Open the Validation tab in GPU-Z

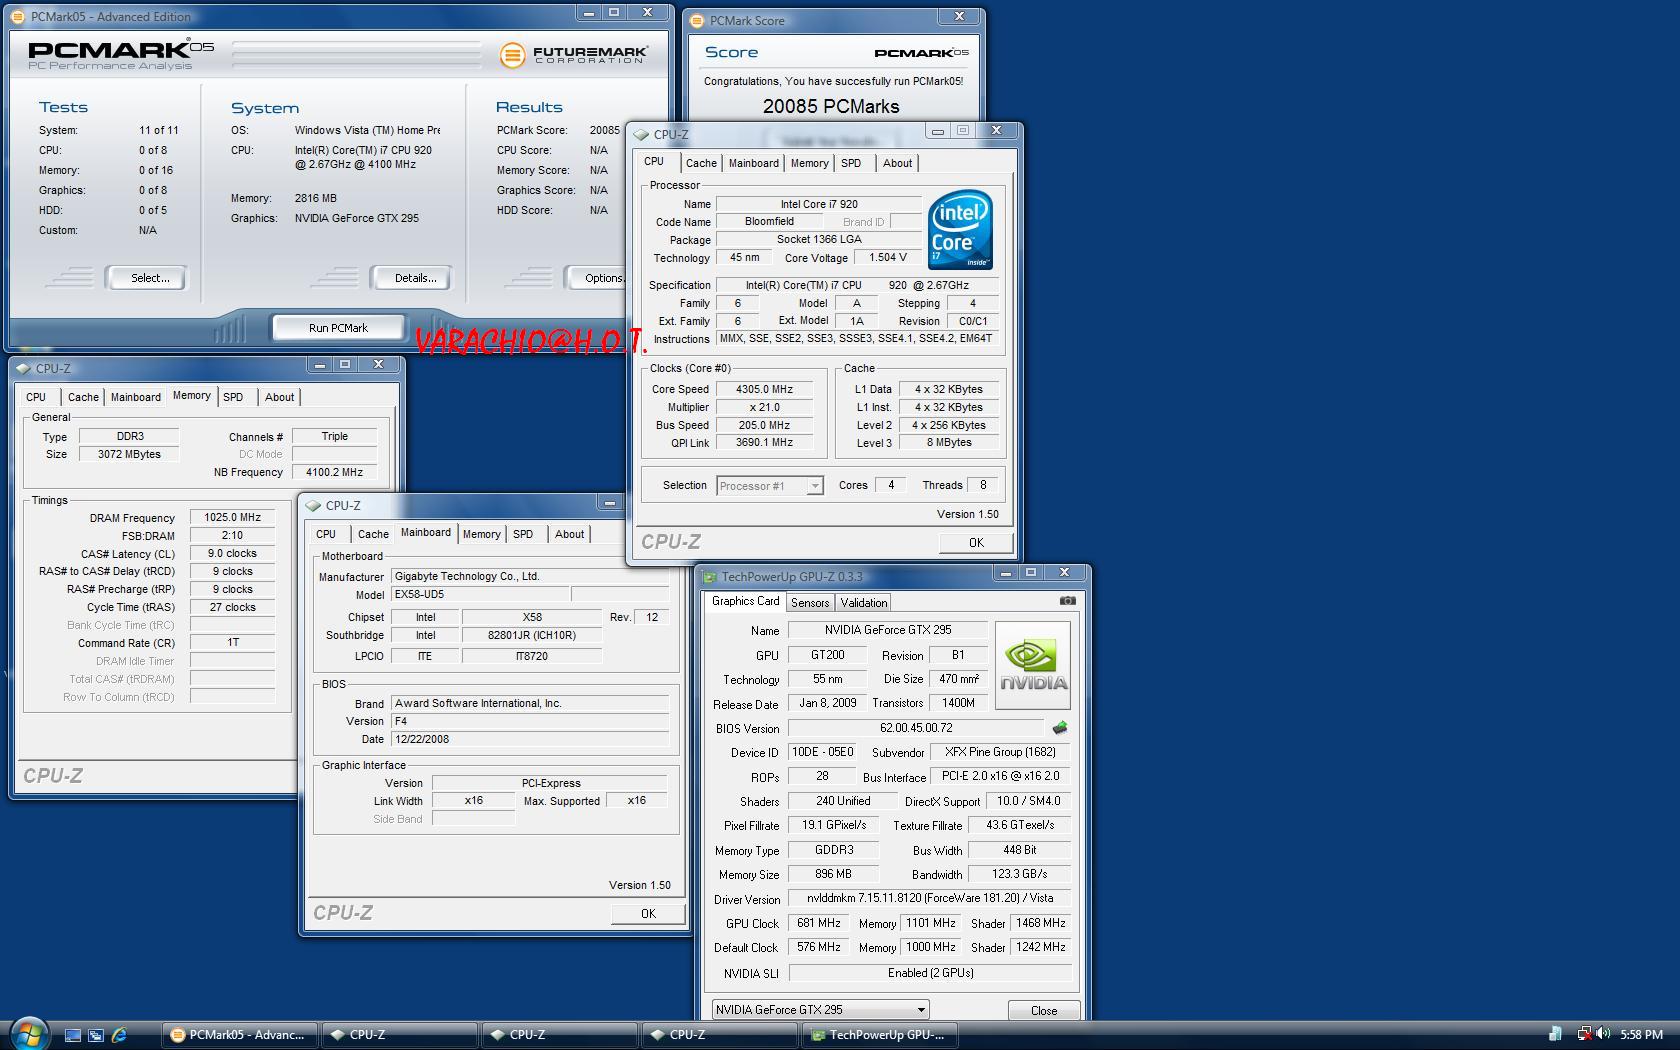(x=863, y=603)
